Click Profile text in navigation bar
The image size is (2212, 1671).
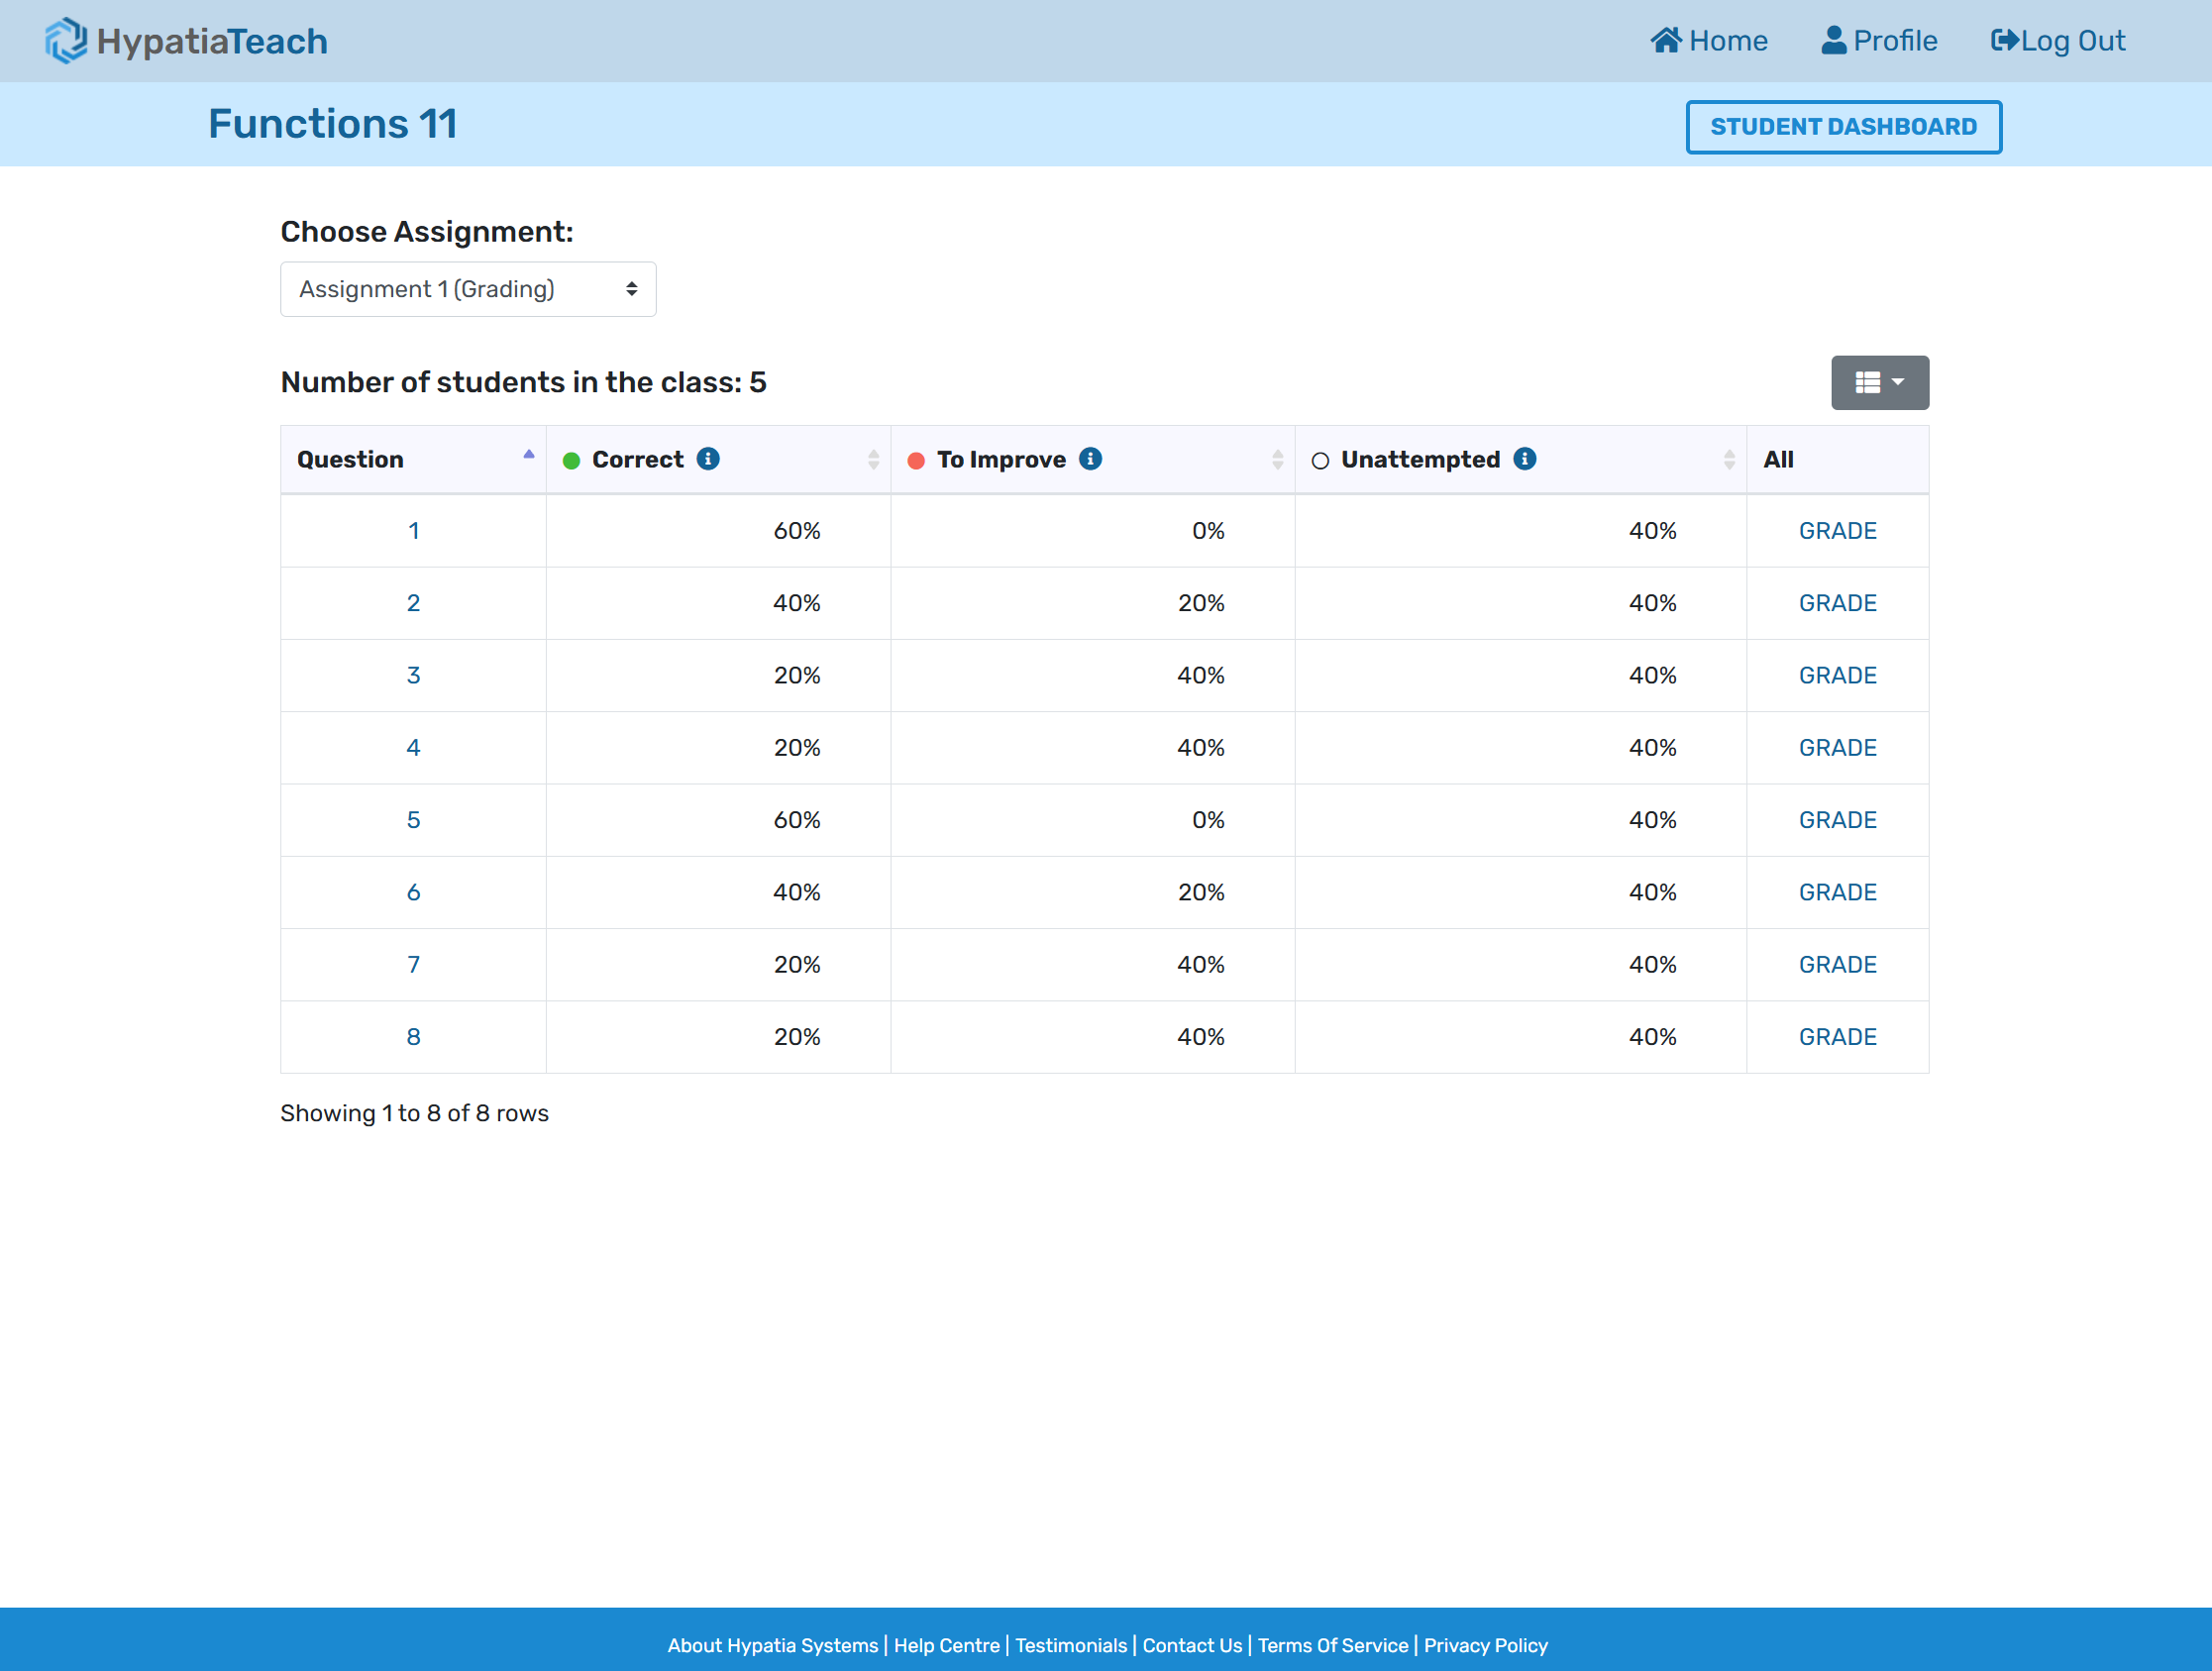click(x=1894, y=41)
